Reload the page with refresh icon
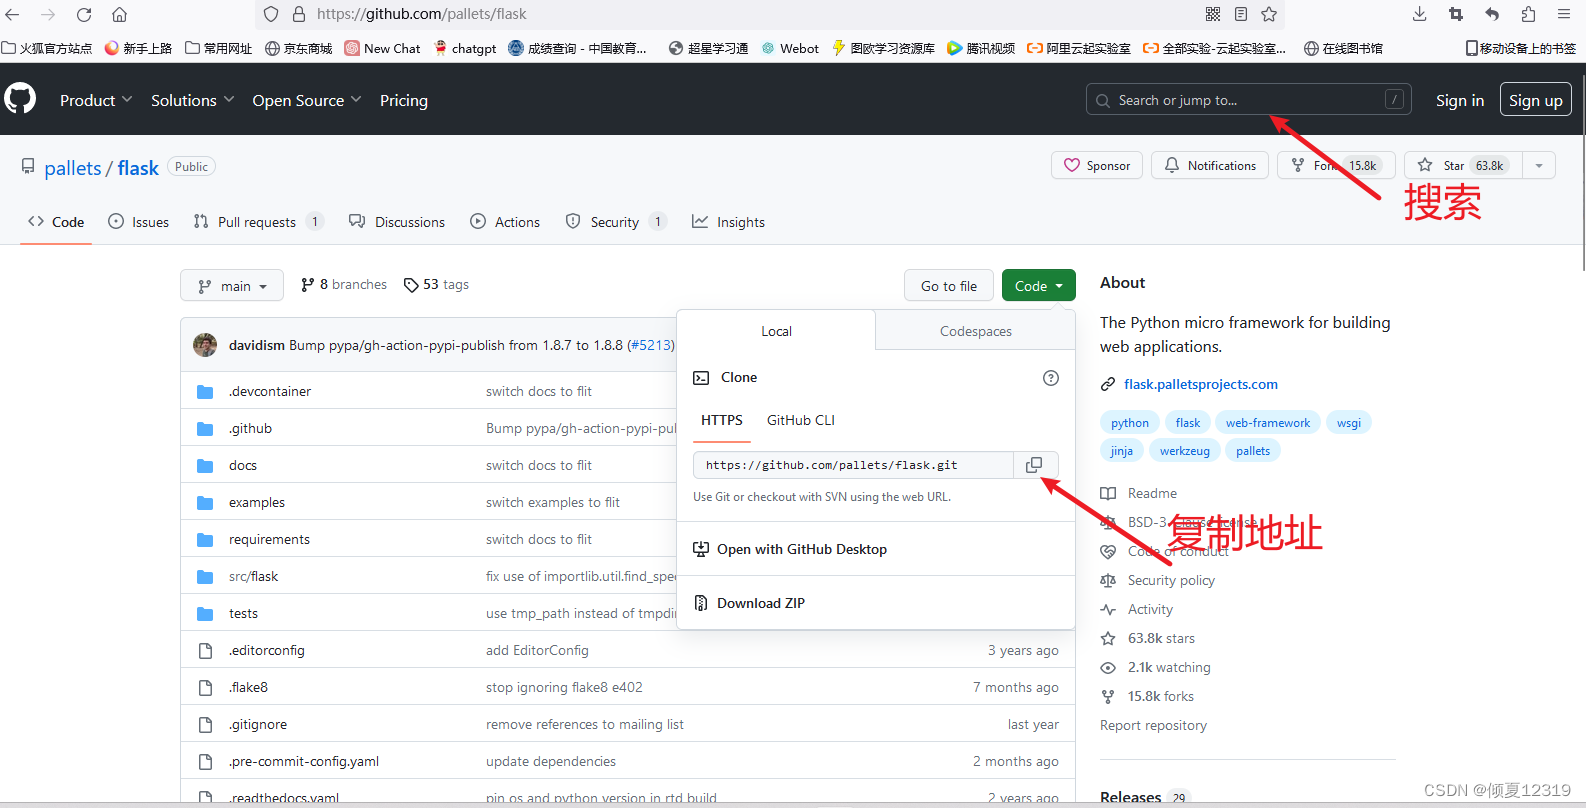The image size is (1586, 808). point(84,14)
